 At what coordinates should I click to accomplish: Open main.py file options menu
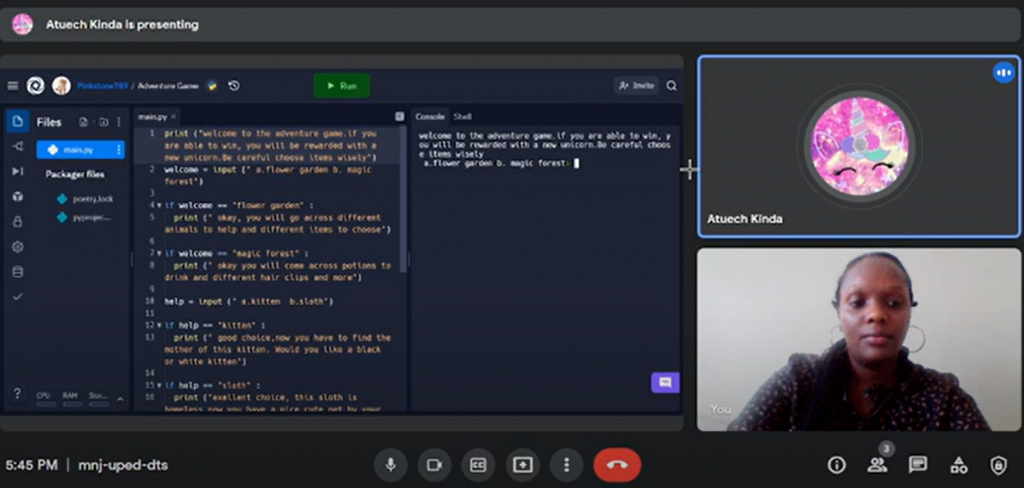point(119,150)
